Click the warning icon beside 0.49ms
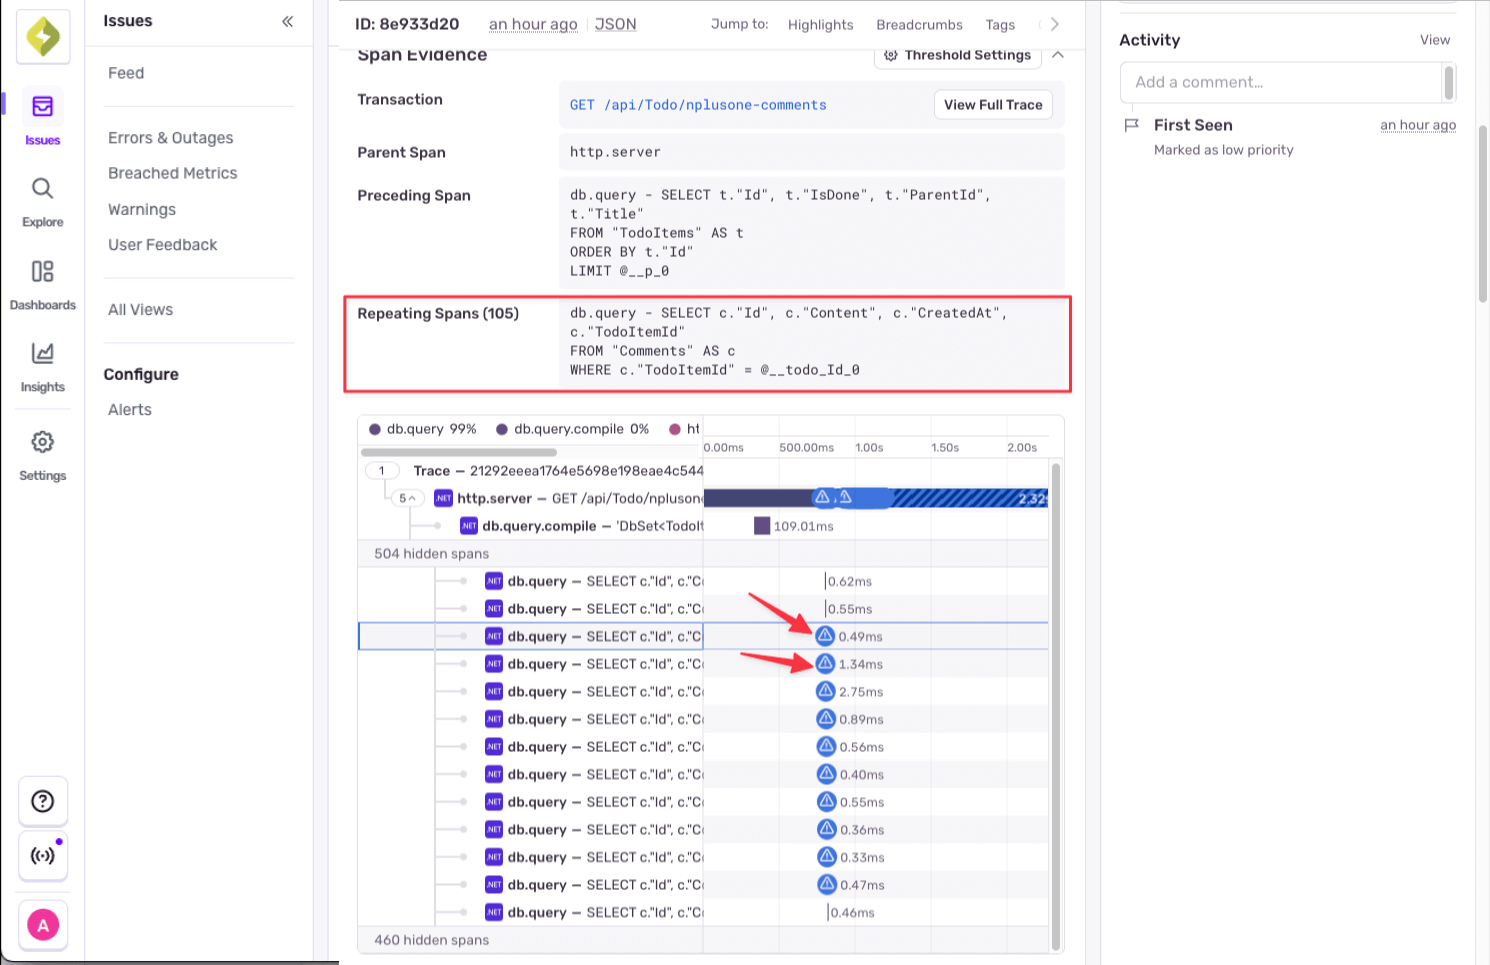This screenshot has height=965, width=1490. [825, 636]
